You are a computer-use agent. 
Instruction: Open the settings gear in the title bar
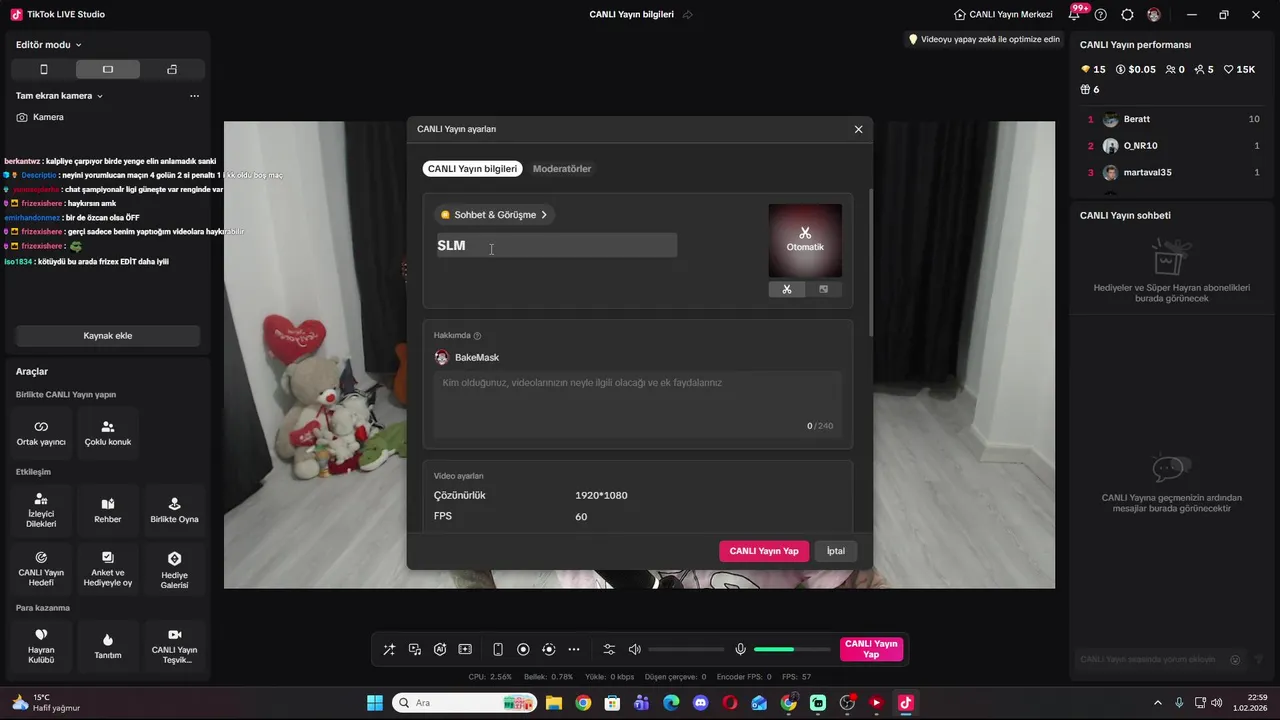pos(1128,15)
